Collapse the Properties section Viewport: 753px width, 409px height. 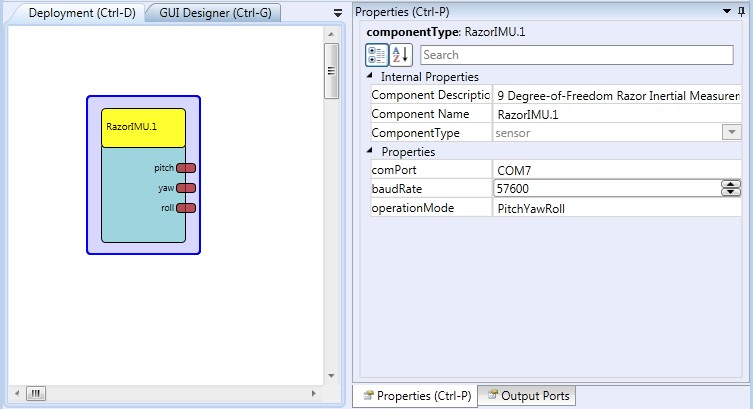369,151
